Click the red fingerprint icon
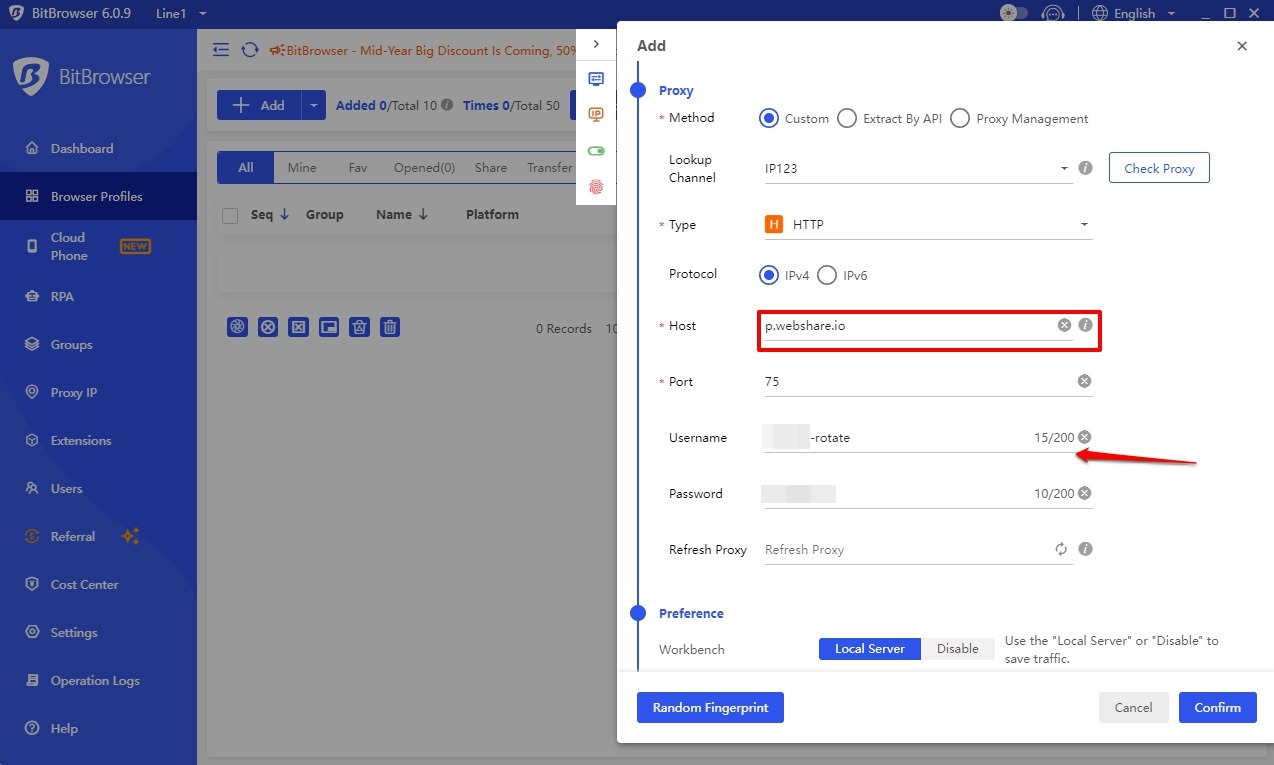 click(596, 187)
